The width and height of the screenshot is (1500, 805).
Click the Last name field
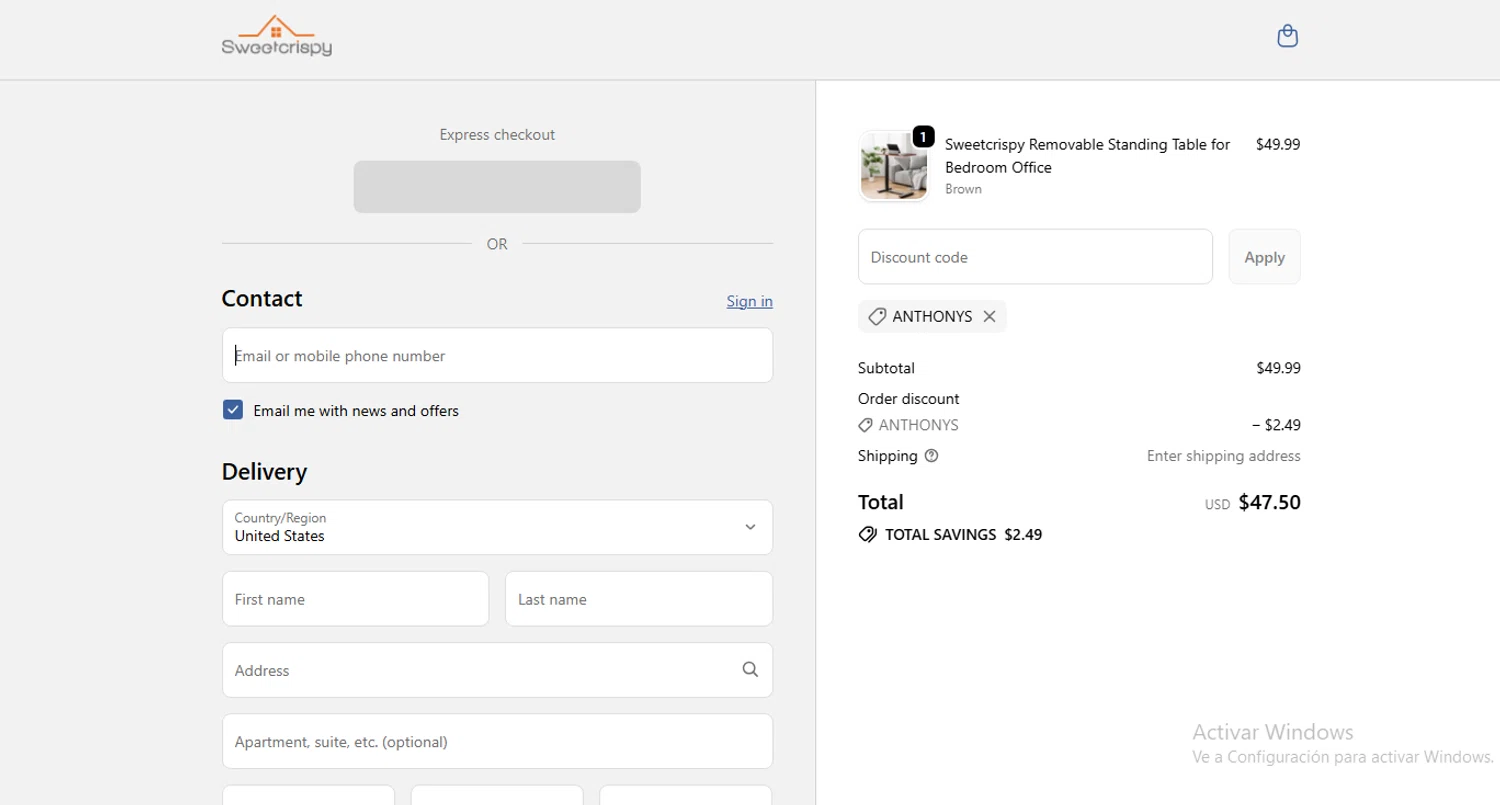[x=639, y=599]
